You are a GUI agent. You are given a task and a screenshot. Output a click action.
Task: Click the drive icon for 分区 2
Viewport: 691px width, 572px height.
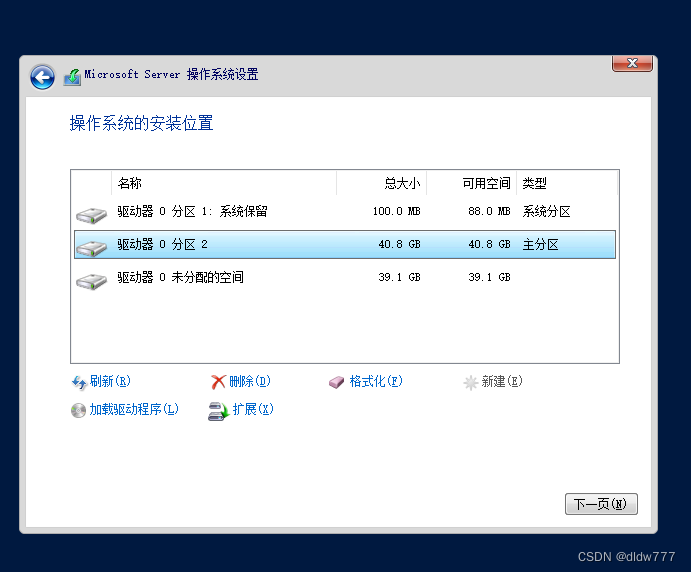pos(91,248)
